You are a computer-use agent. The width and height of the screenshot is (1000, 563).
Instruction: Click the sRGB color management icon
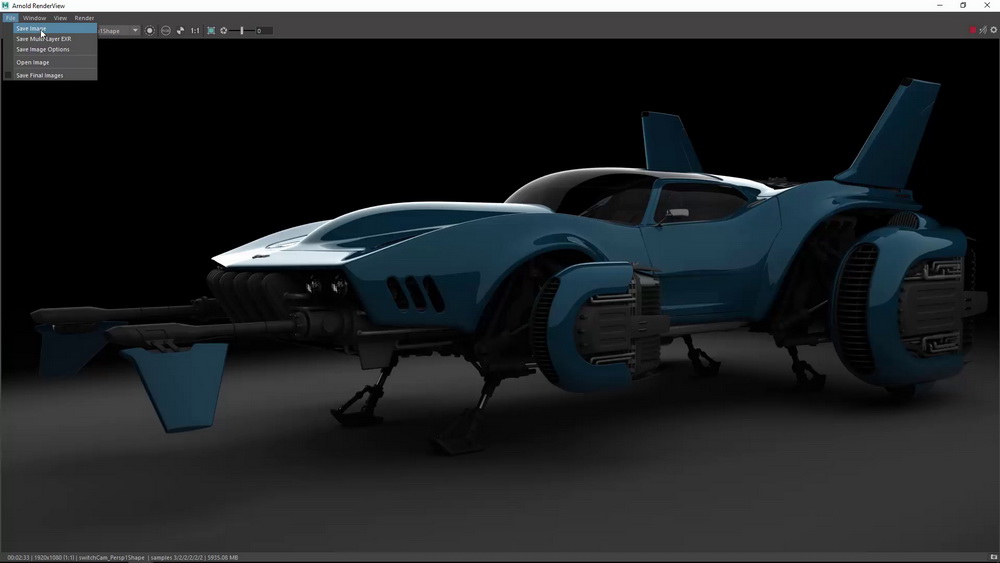(x=165, y=31)
